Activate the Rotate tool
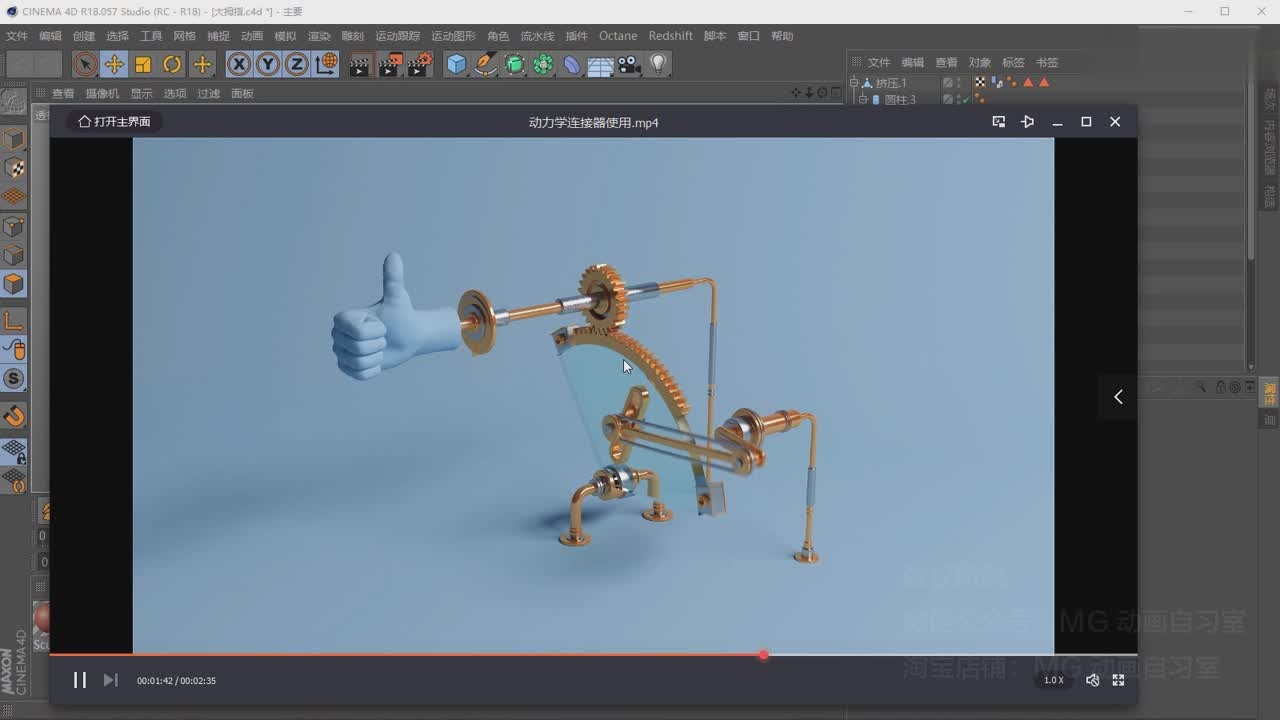 click(172, 65)
